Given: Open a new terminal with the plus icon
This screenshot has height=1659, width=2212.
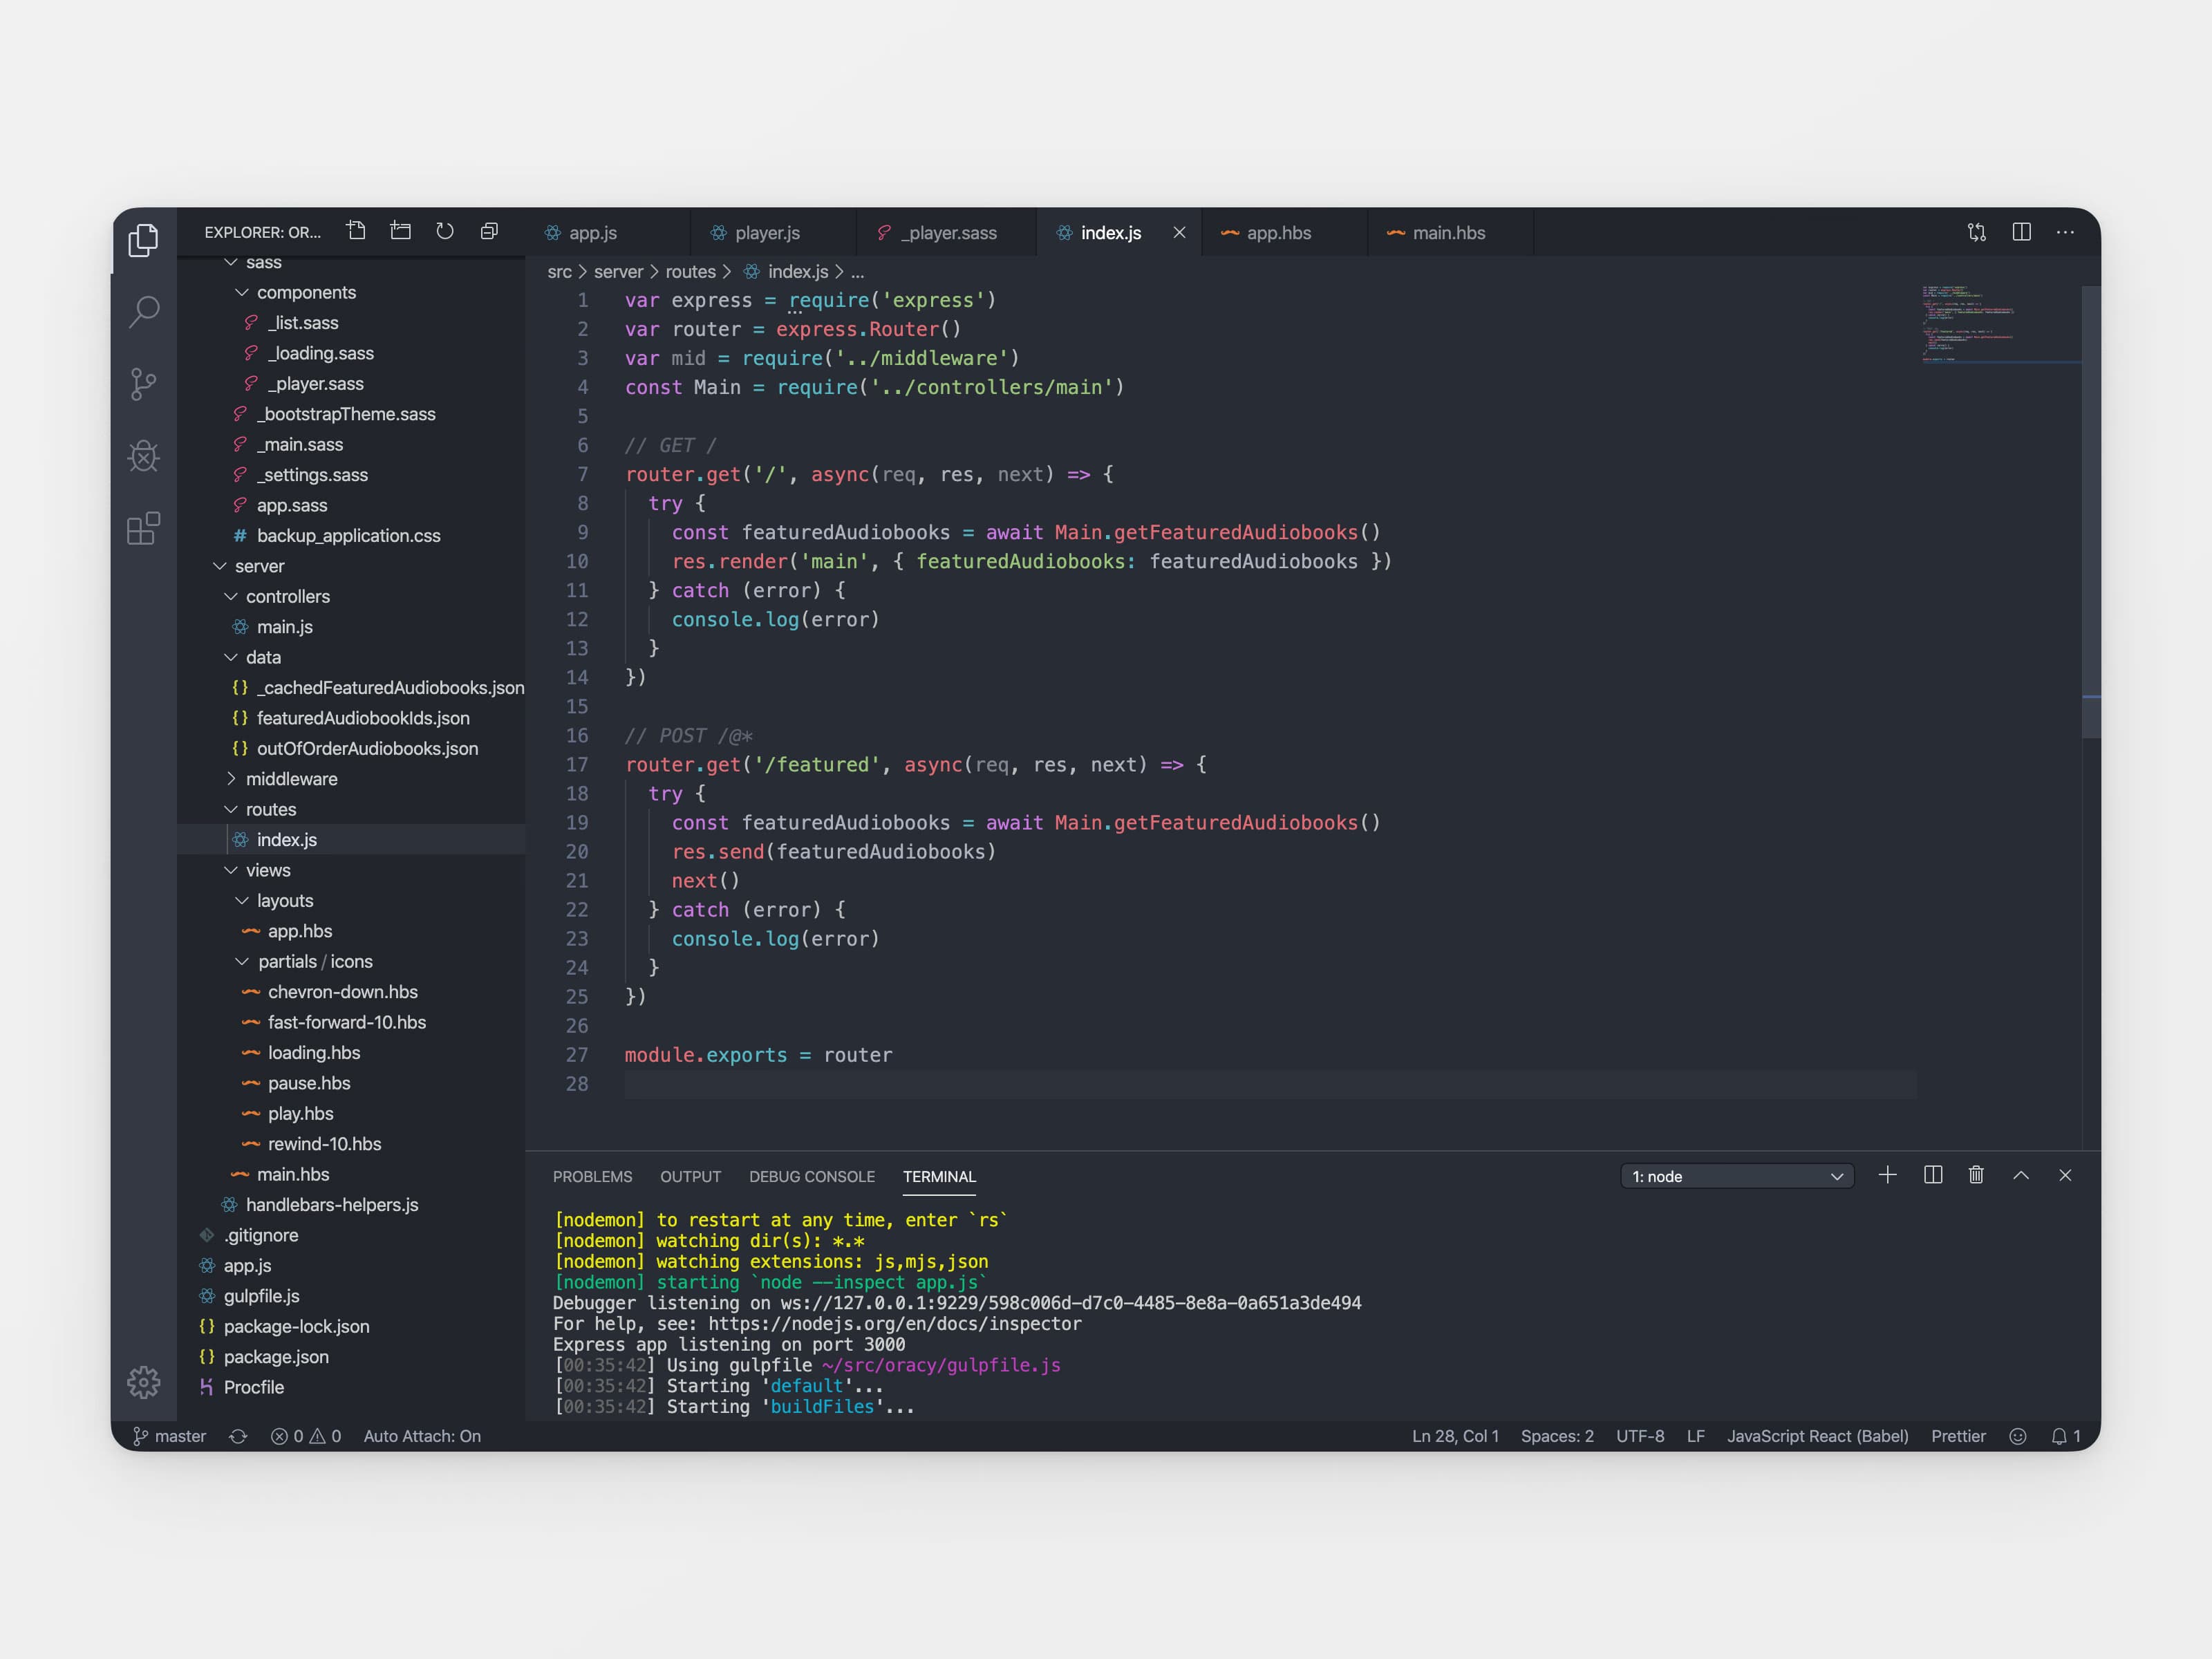Looking at the screenshot, I should click(1888, 1176).
